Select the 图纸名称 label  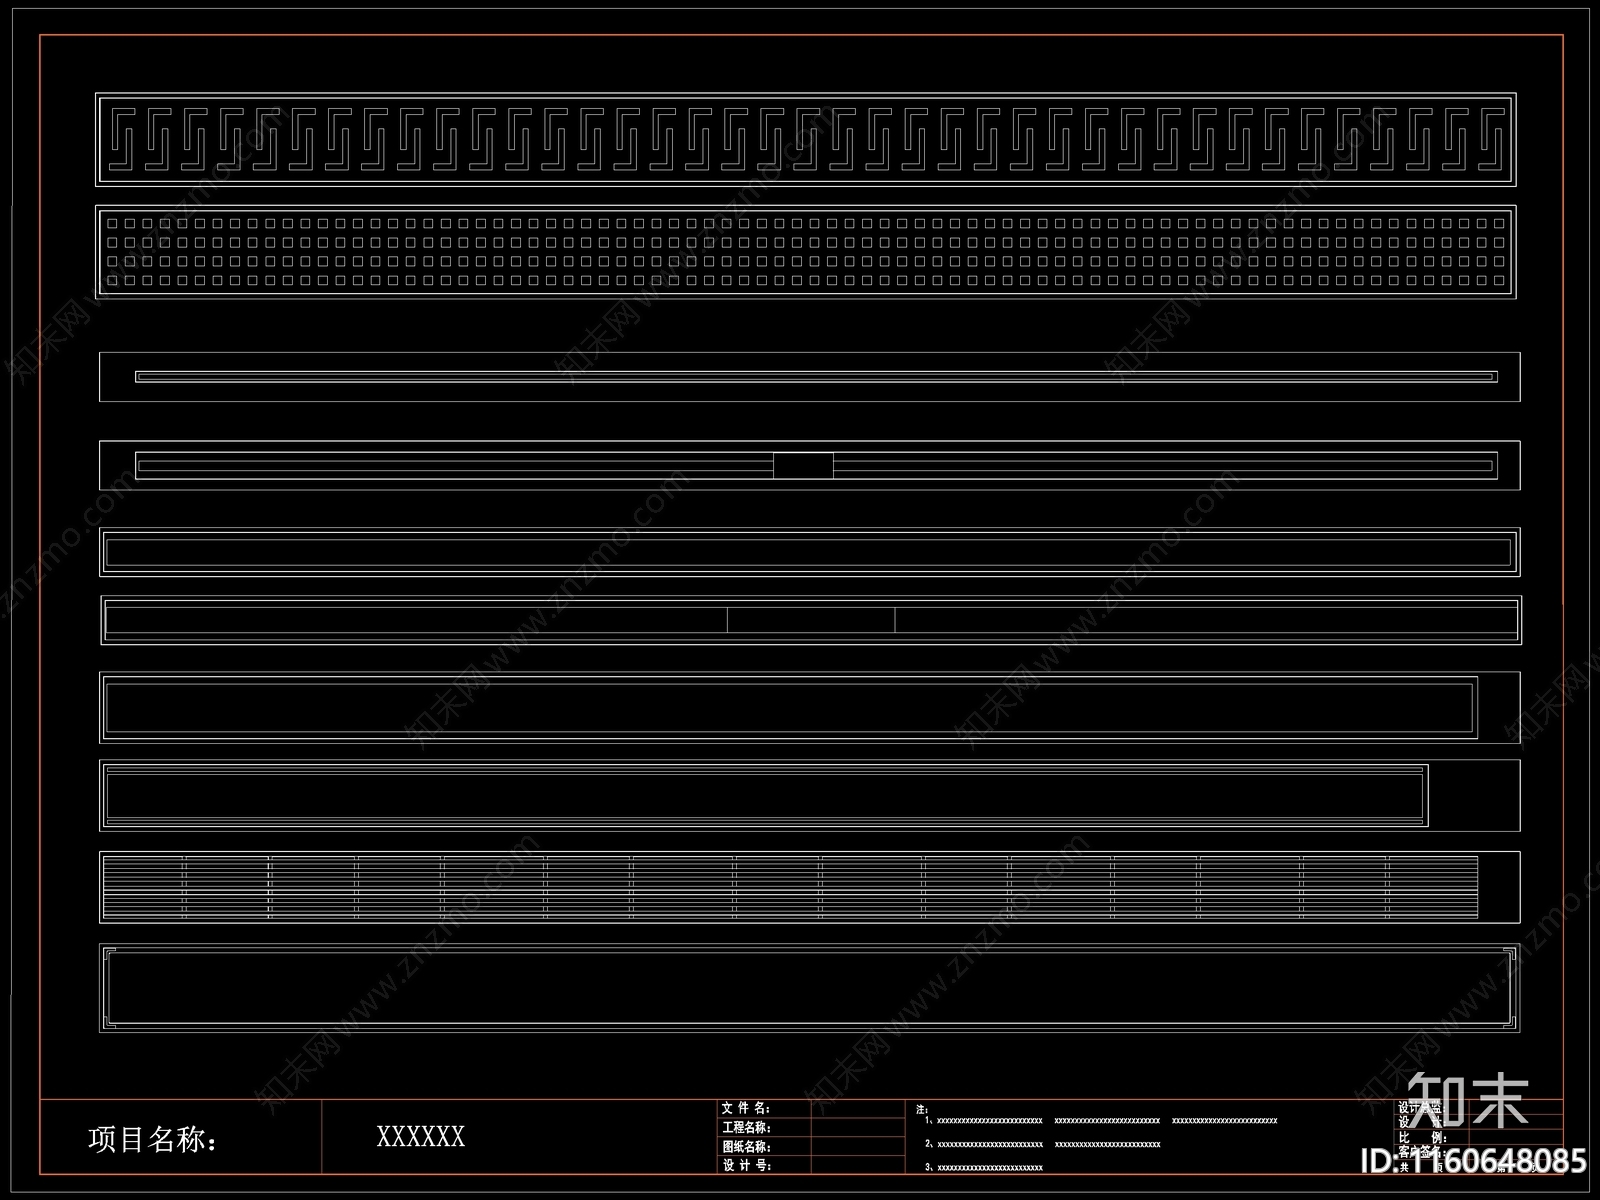746,1146
